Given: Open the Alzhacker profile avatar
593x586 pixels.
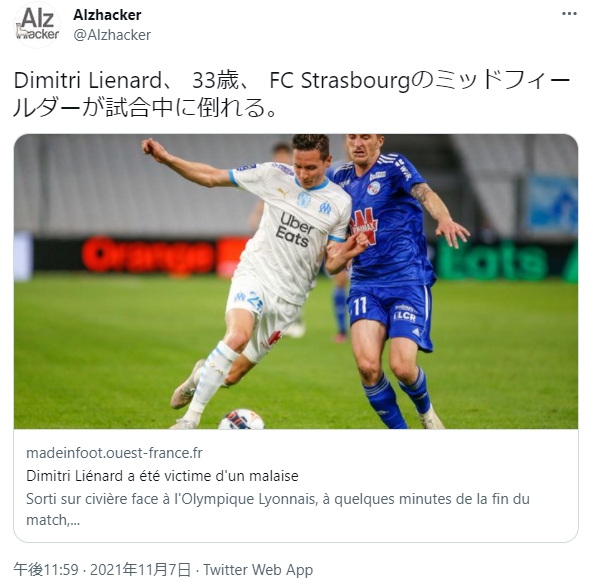Looking at the screenshot, I should tap(37, 25).
